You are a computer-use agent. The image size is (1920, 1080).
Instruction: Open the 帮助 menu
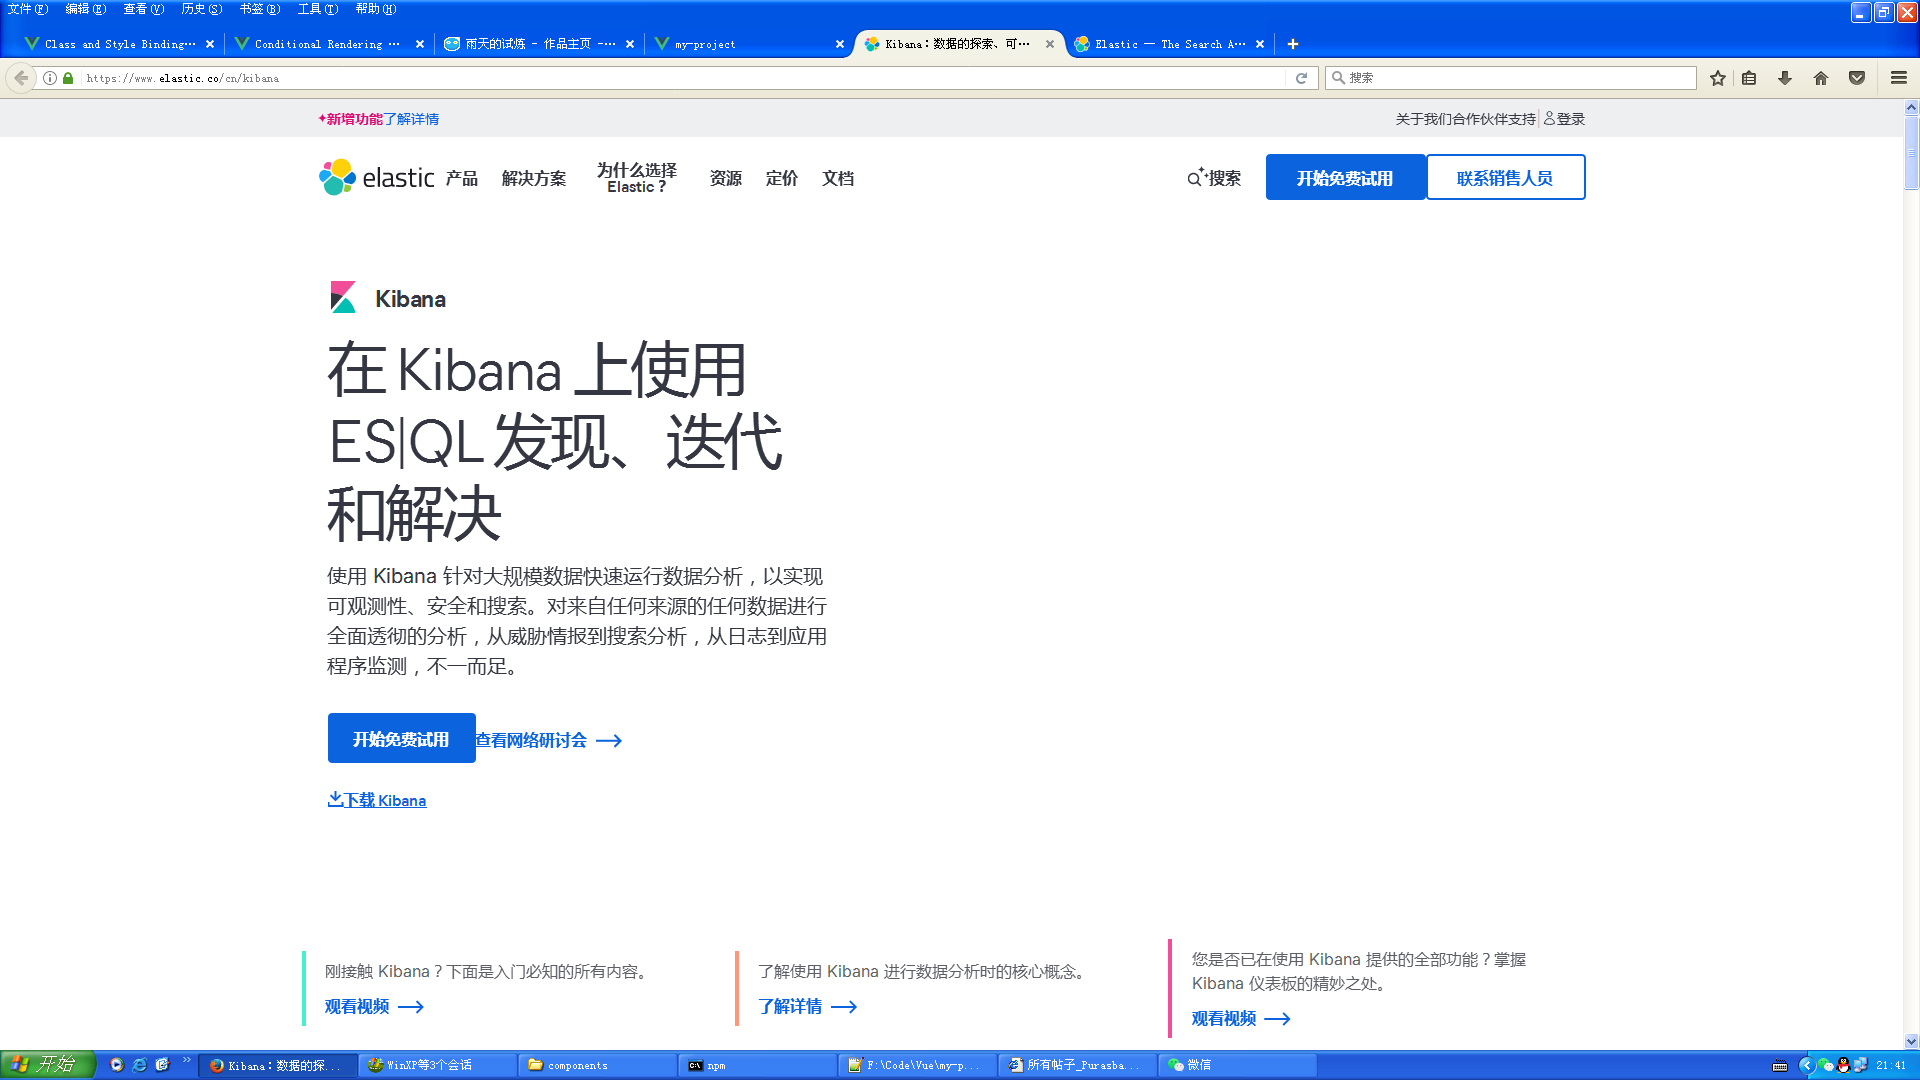(375, 9)
